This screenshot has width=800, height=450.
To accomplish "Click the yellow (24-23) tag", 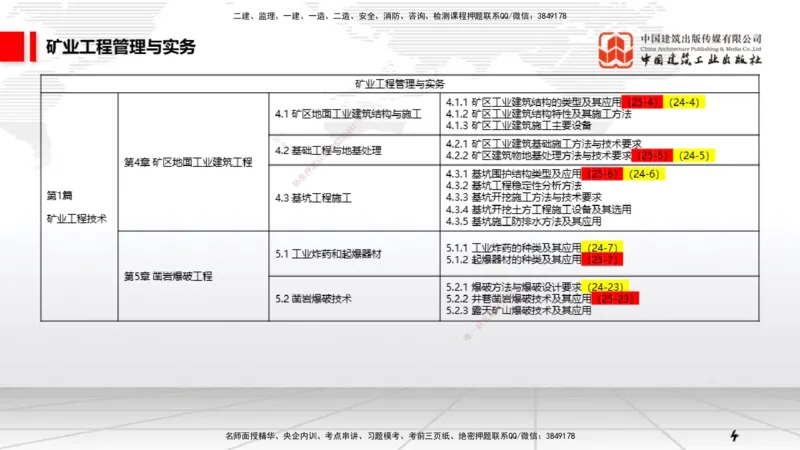I will 606,287.
